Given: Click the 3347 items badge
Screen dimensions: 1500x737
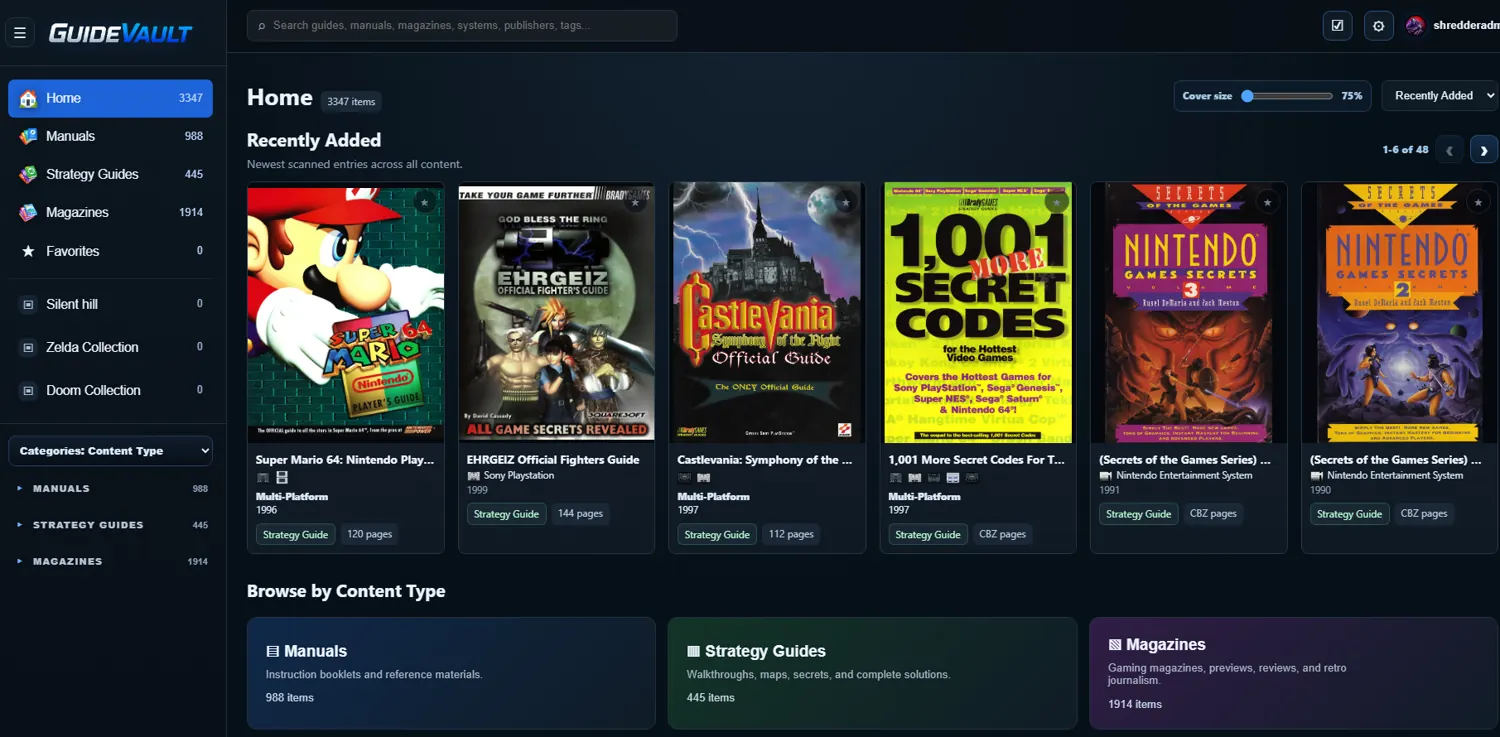Looking at the screenshot, I should click(x=351, y=101).
